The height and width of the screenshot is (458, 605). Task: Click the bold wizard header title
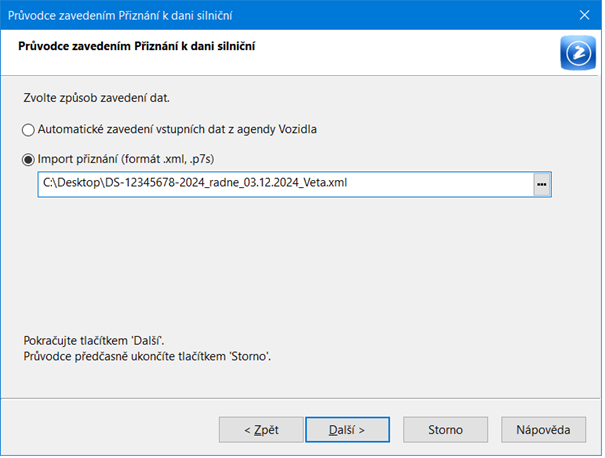coord(137,46)
